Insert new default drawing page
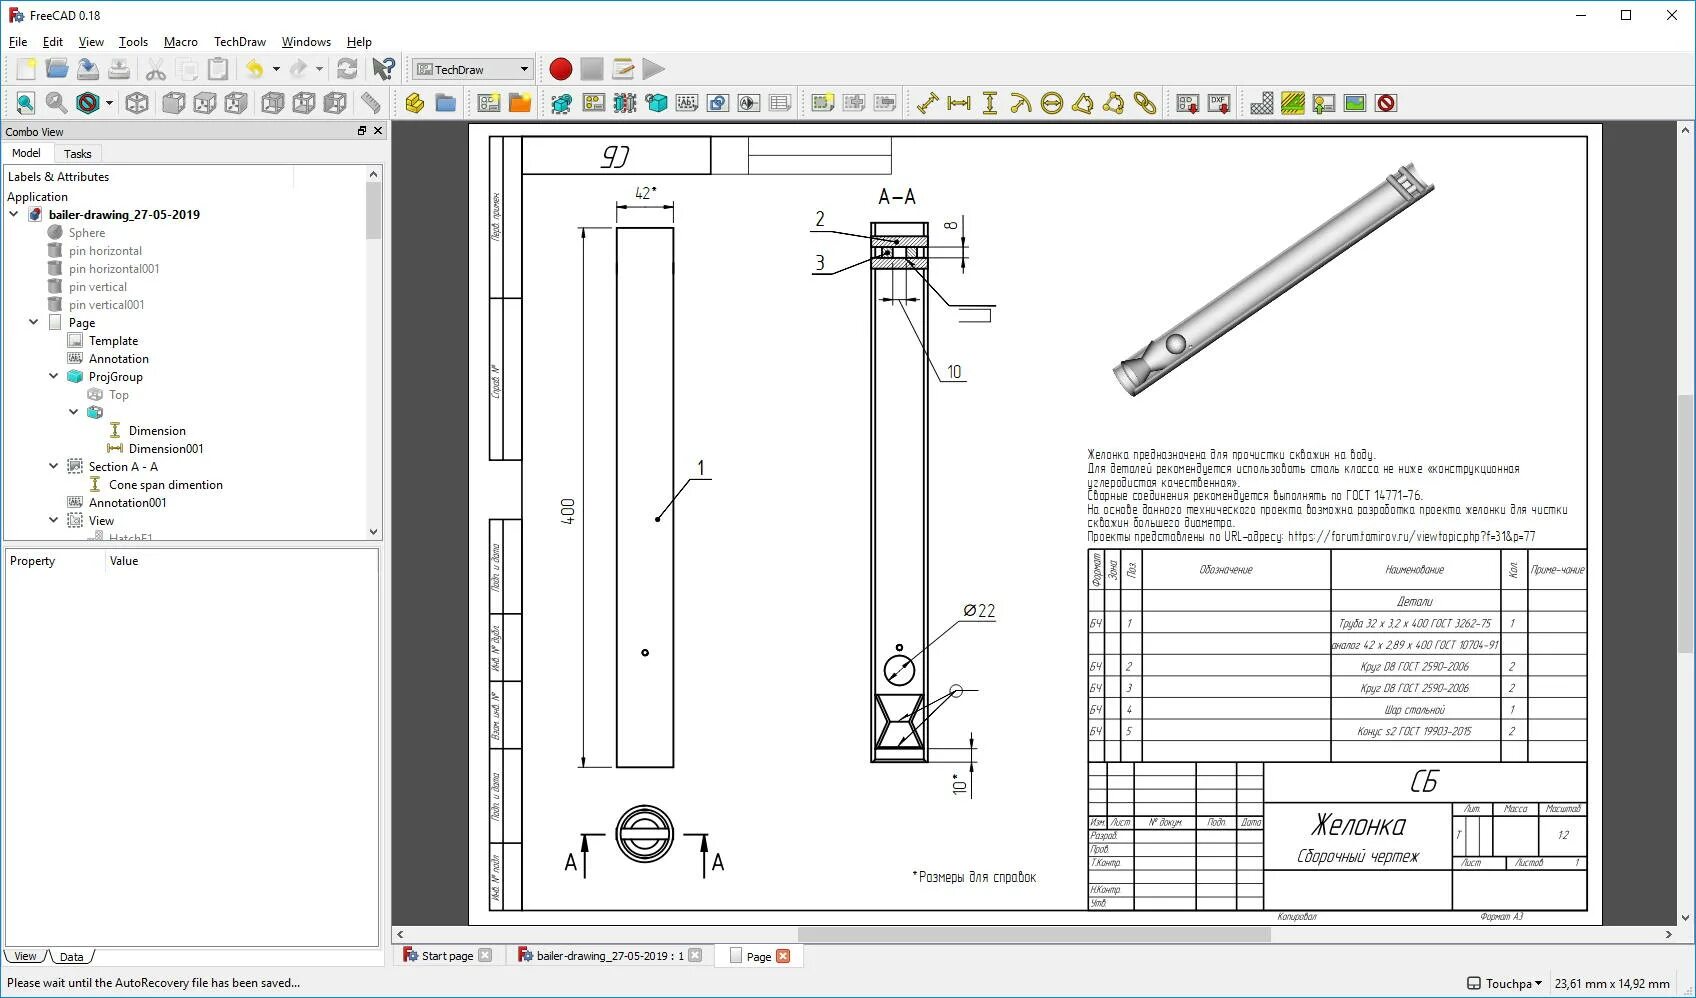This screenshot has width=1696, height=998. (x=488, y=103)
